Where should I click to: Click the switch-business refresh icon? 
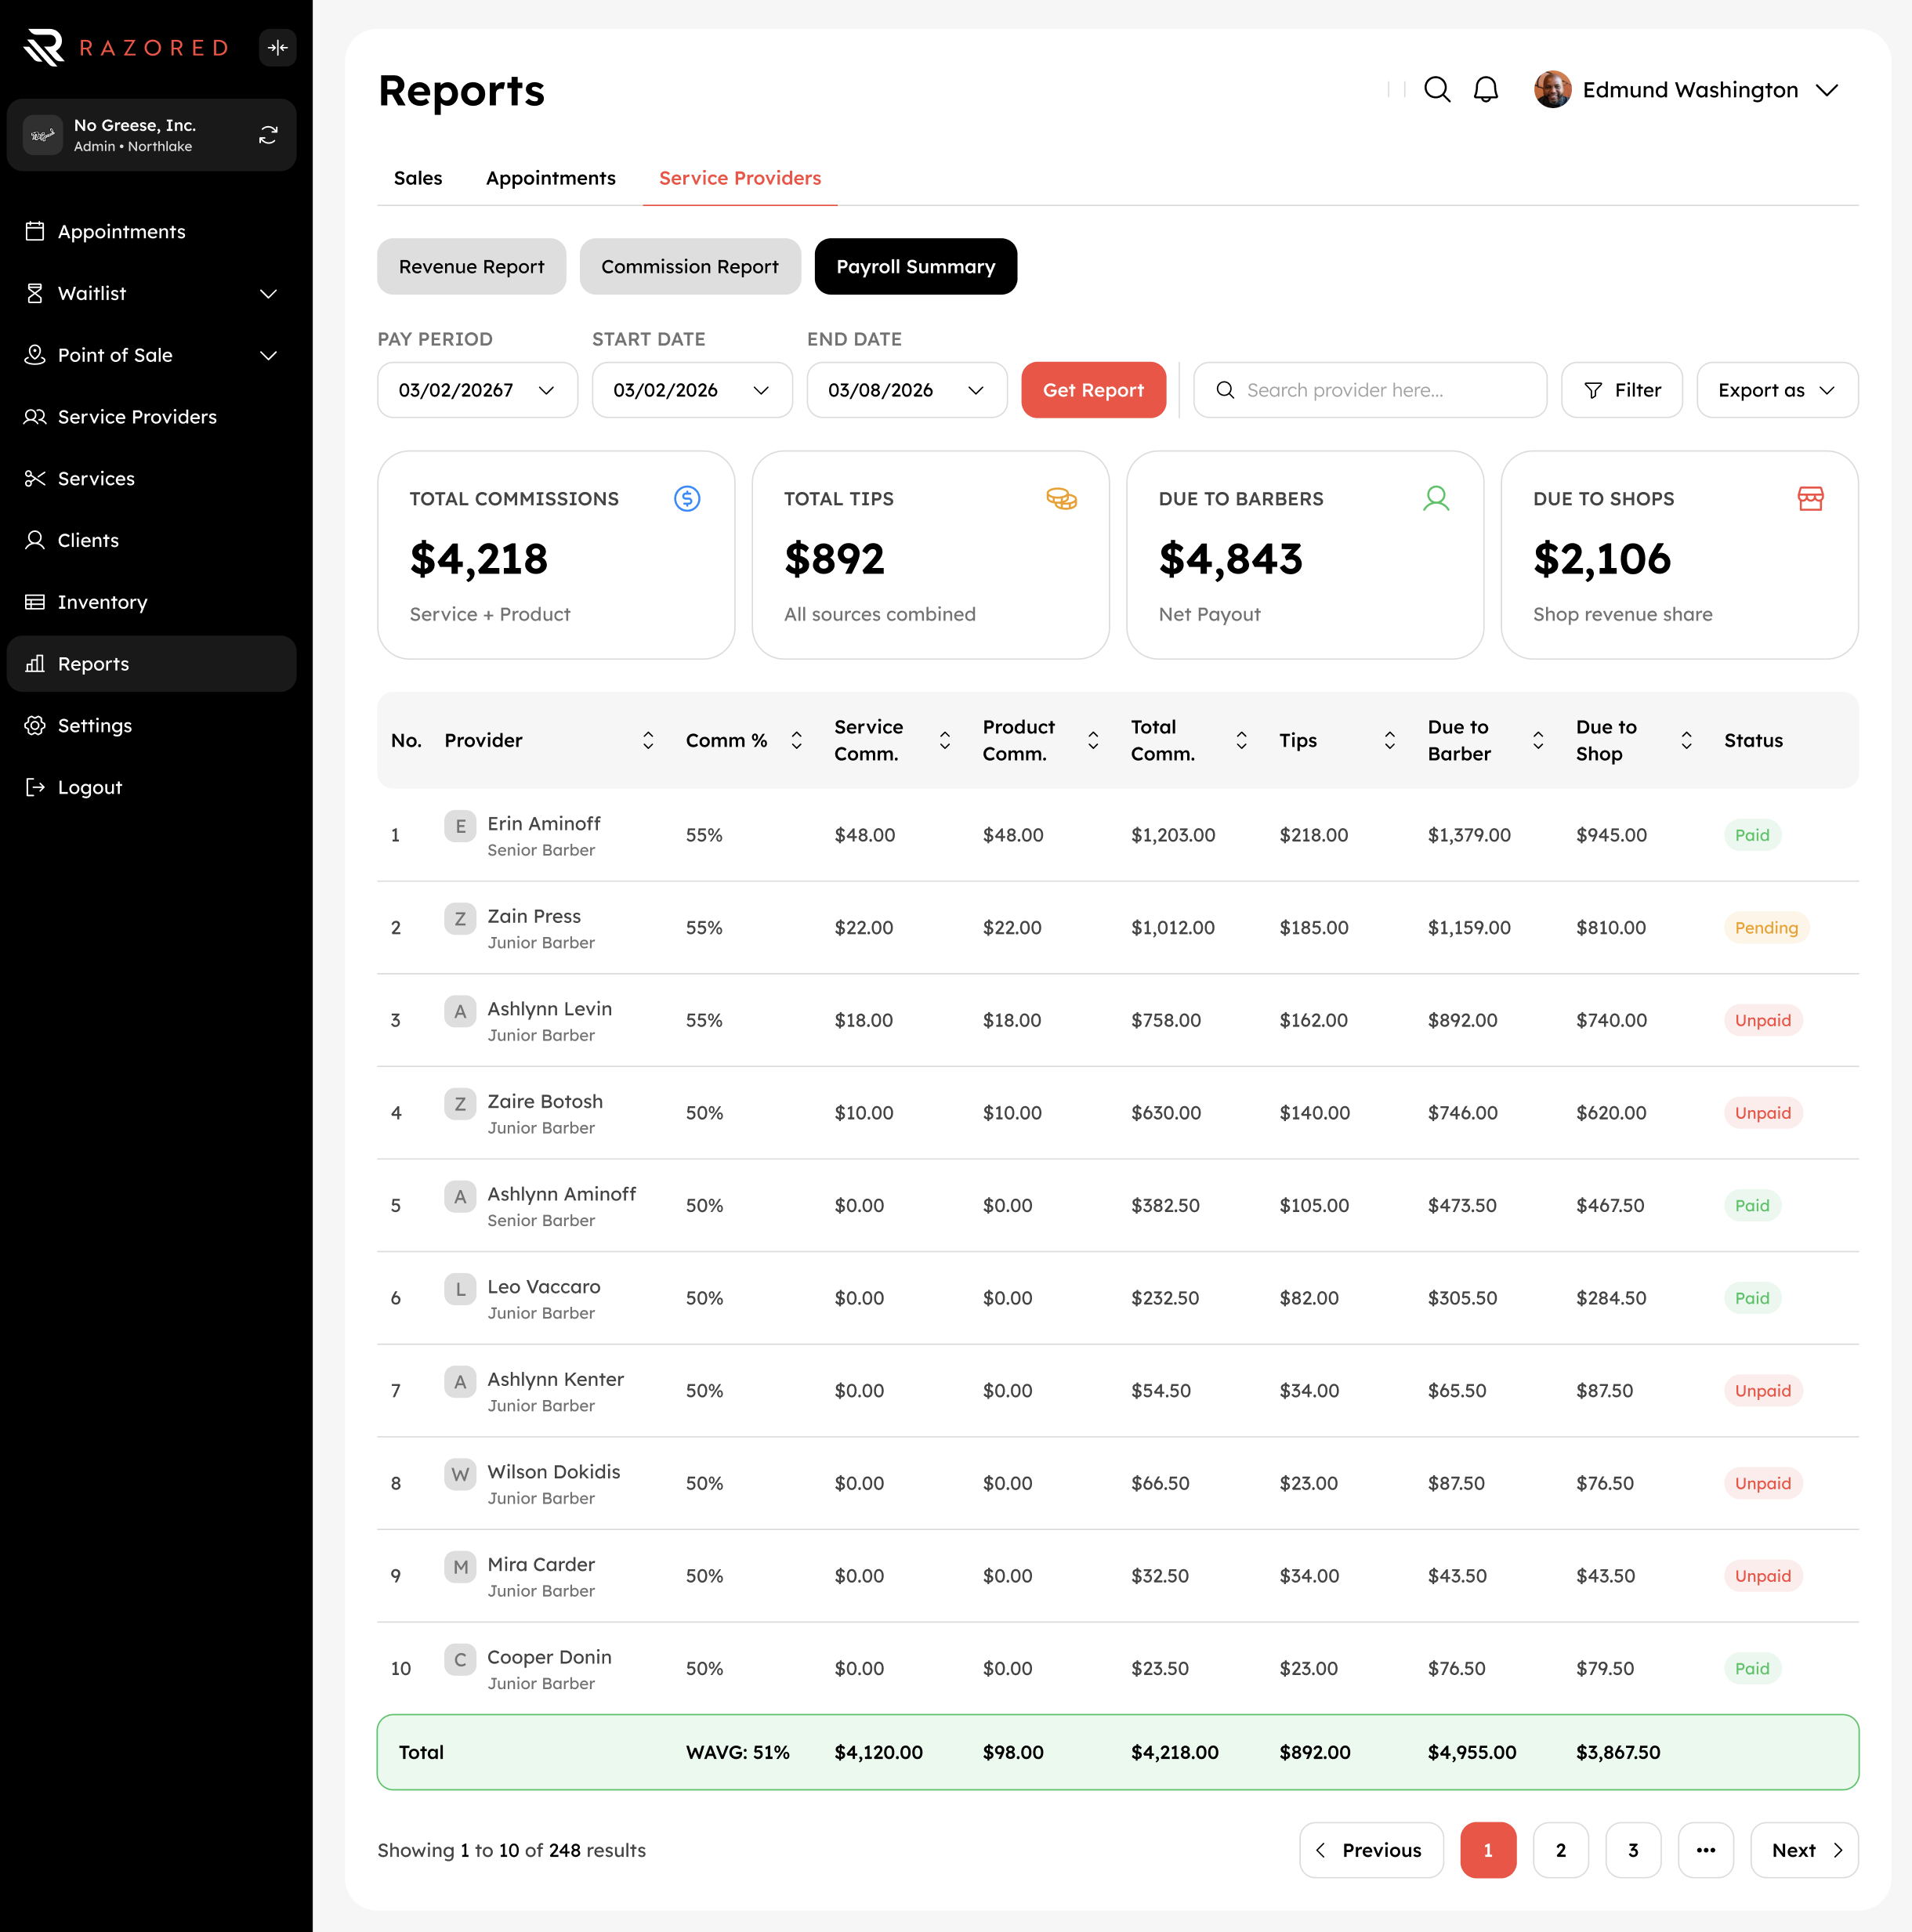[x=268, y=135]
